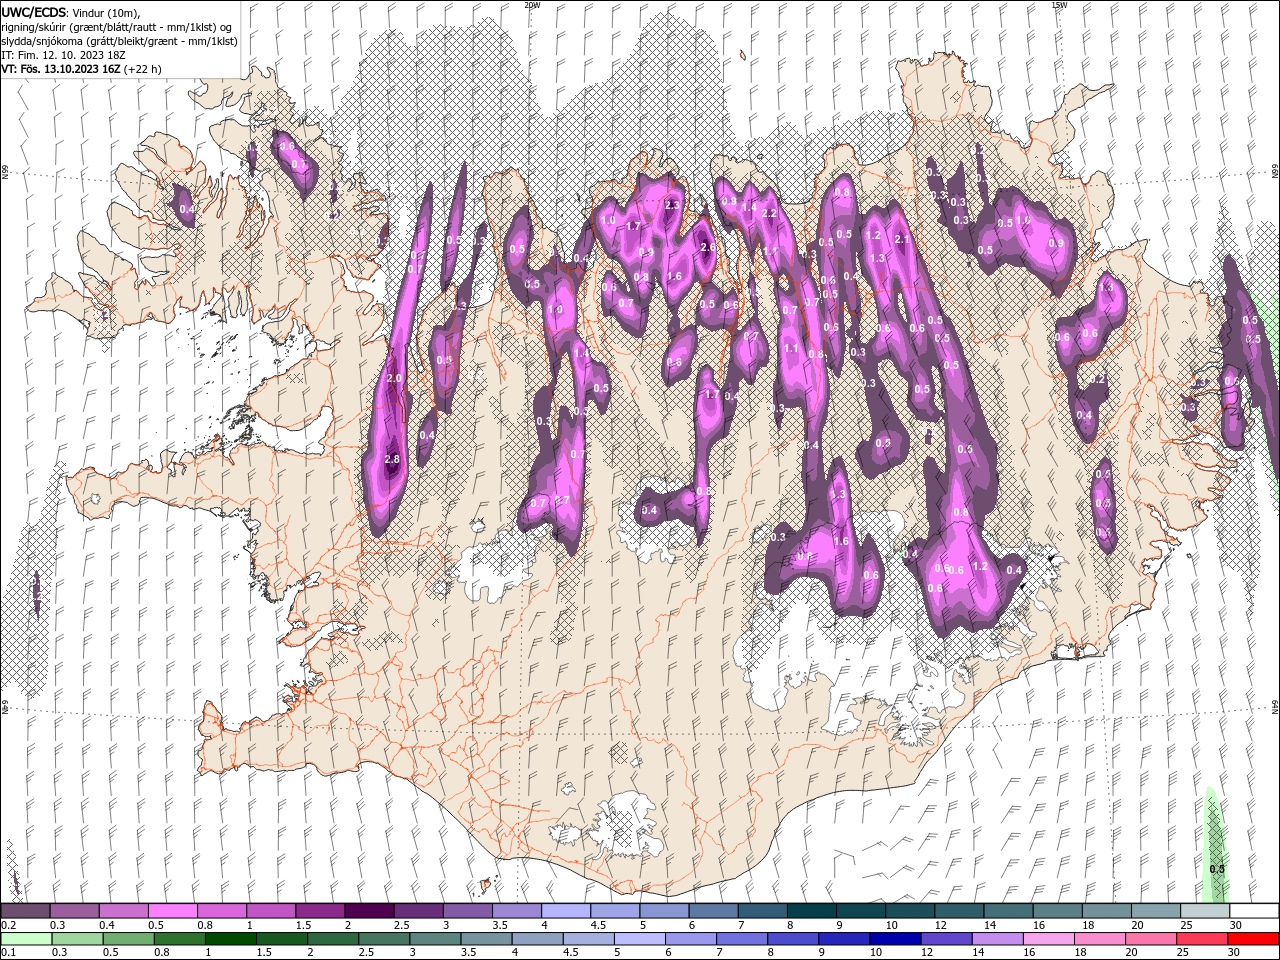The width and height of the screenshot is (1280, 960).
Task: Pick the lower-row swatch between 25 and 30
Action: [x=1202, y=939]
